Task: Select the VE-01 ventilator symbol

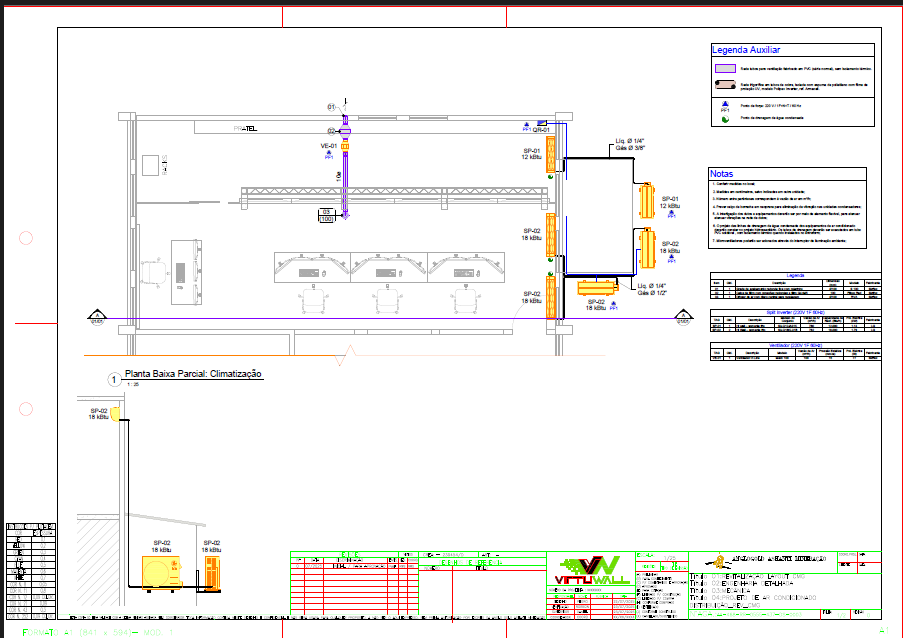Action: [x=344, y=148]
